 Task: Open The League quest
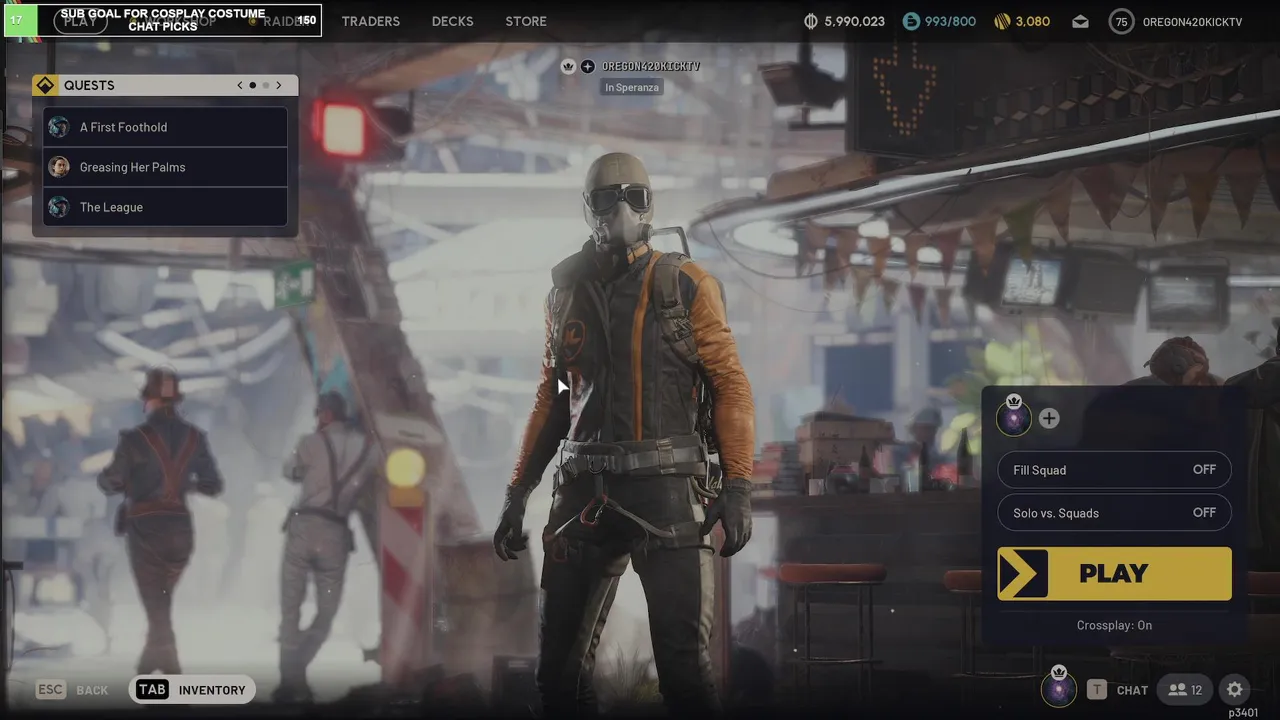pyautogui.click(x=165, y=207)
